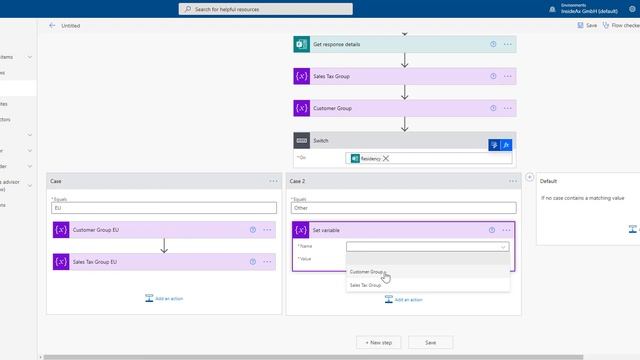The width and height of the screenshot is (640, 360).
Task: Open the Customer Group EU ellipsis menu
Action: coord(267,230)
